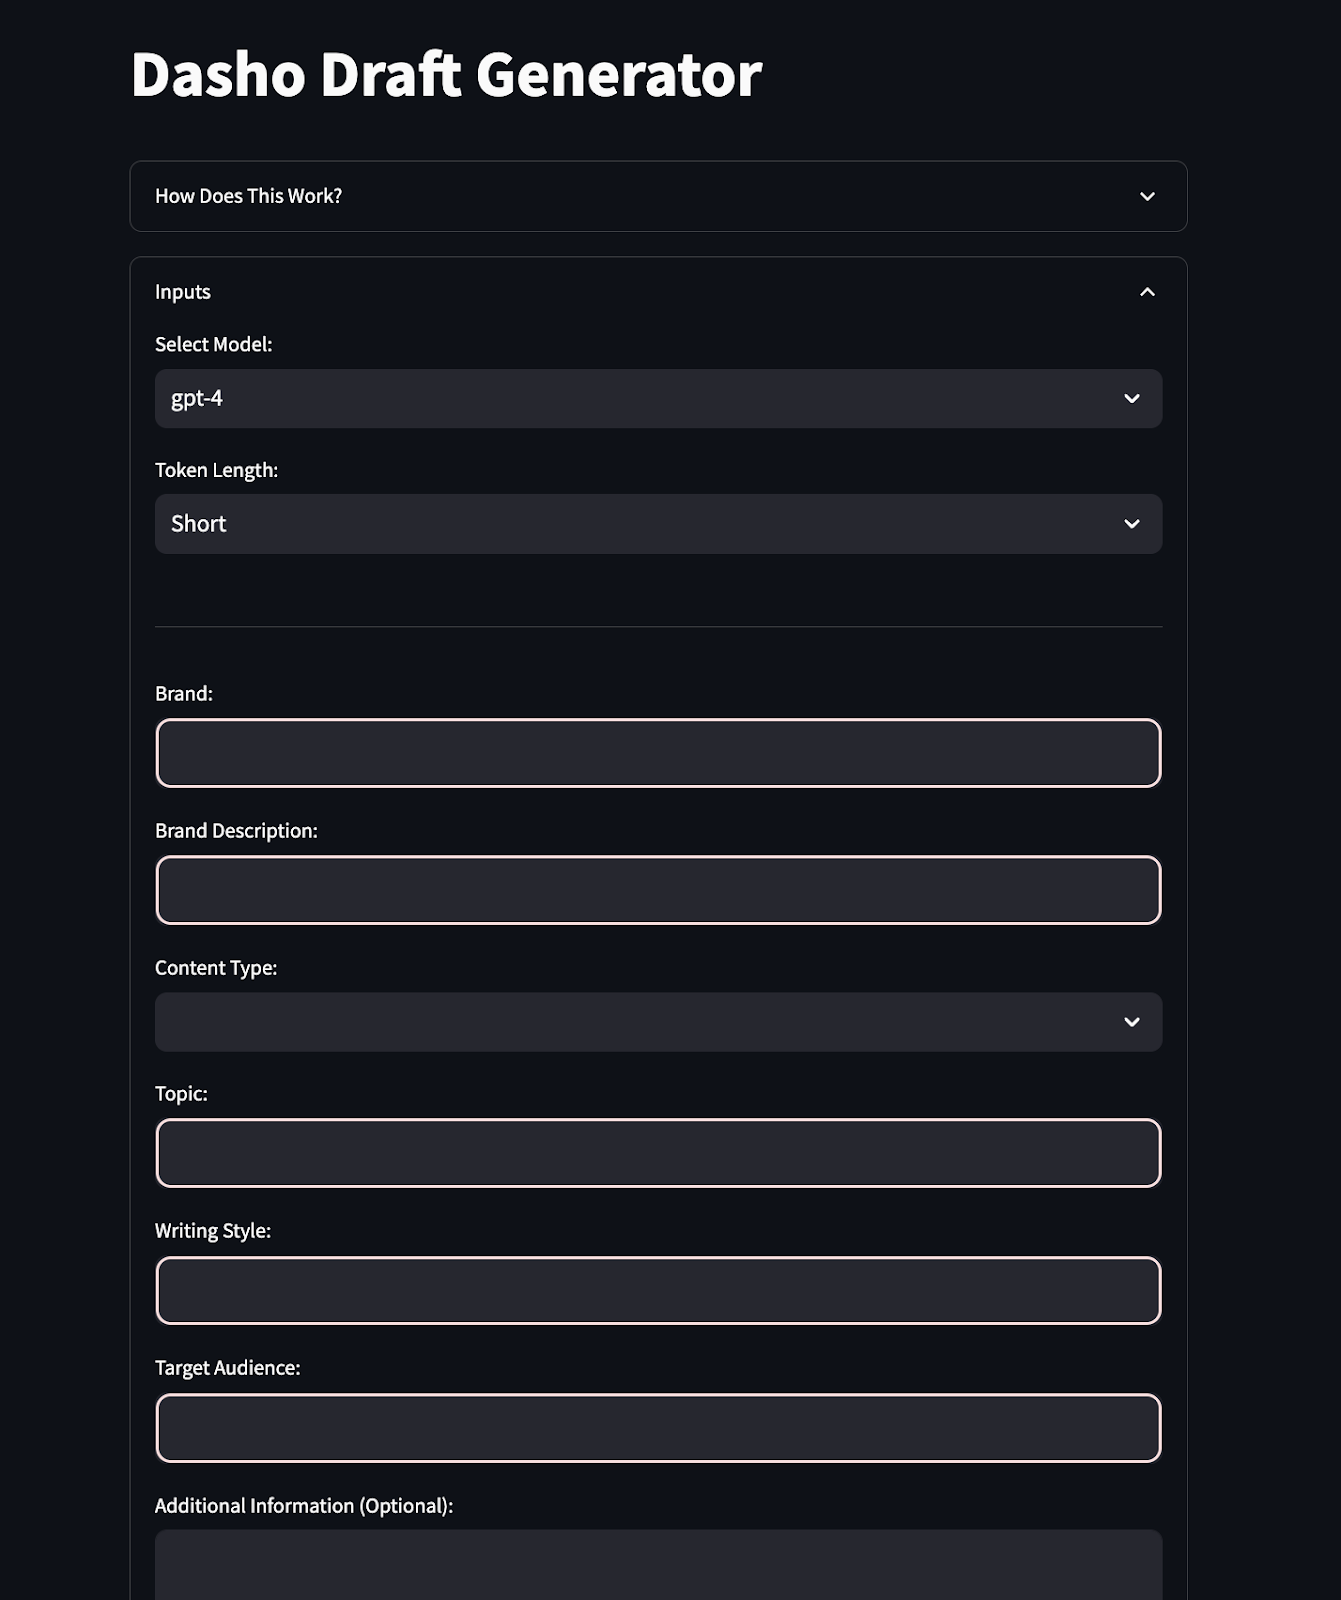
Task: Click the Content Type dropdown arrow
Action: coord(1131,1022)
